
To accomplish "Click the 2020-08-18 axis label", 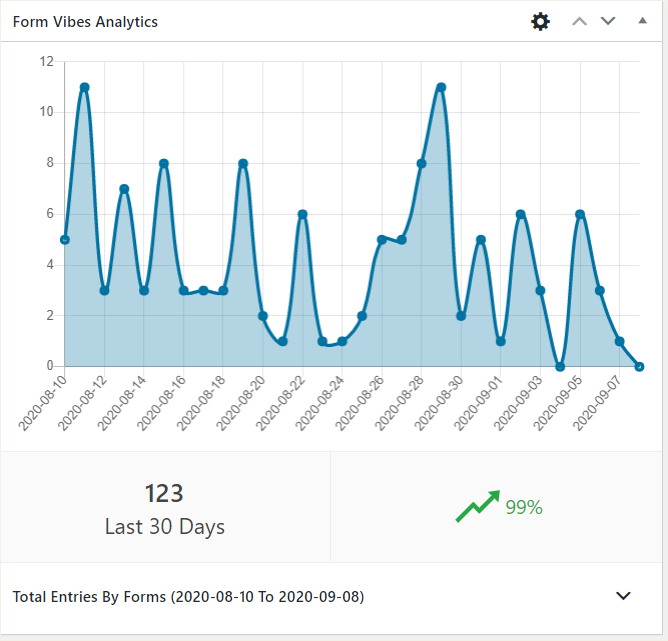I will pyautogui.click(x=202, y=403).
